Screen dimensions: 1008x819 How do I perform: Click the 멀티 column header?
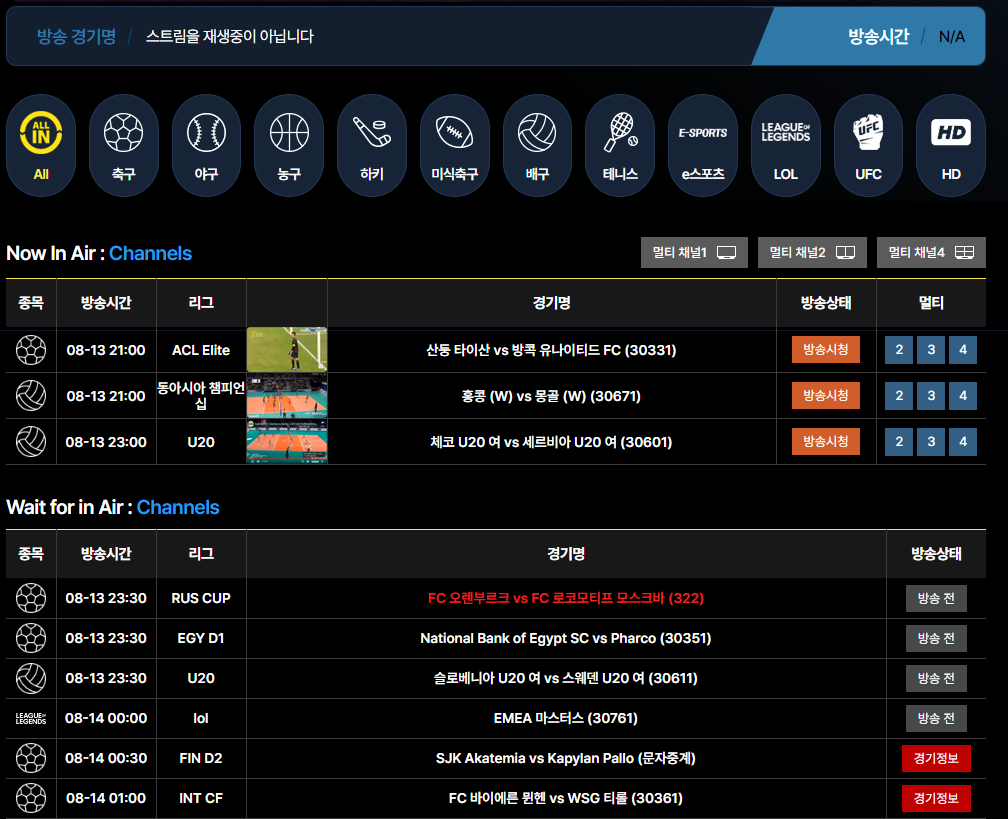click(931, 303)
